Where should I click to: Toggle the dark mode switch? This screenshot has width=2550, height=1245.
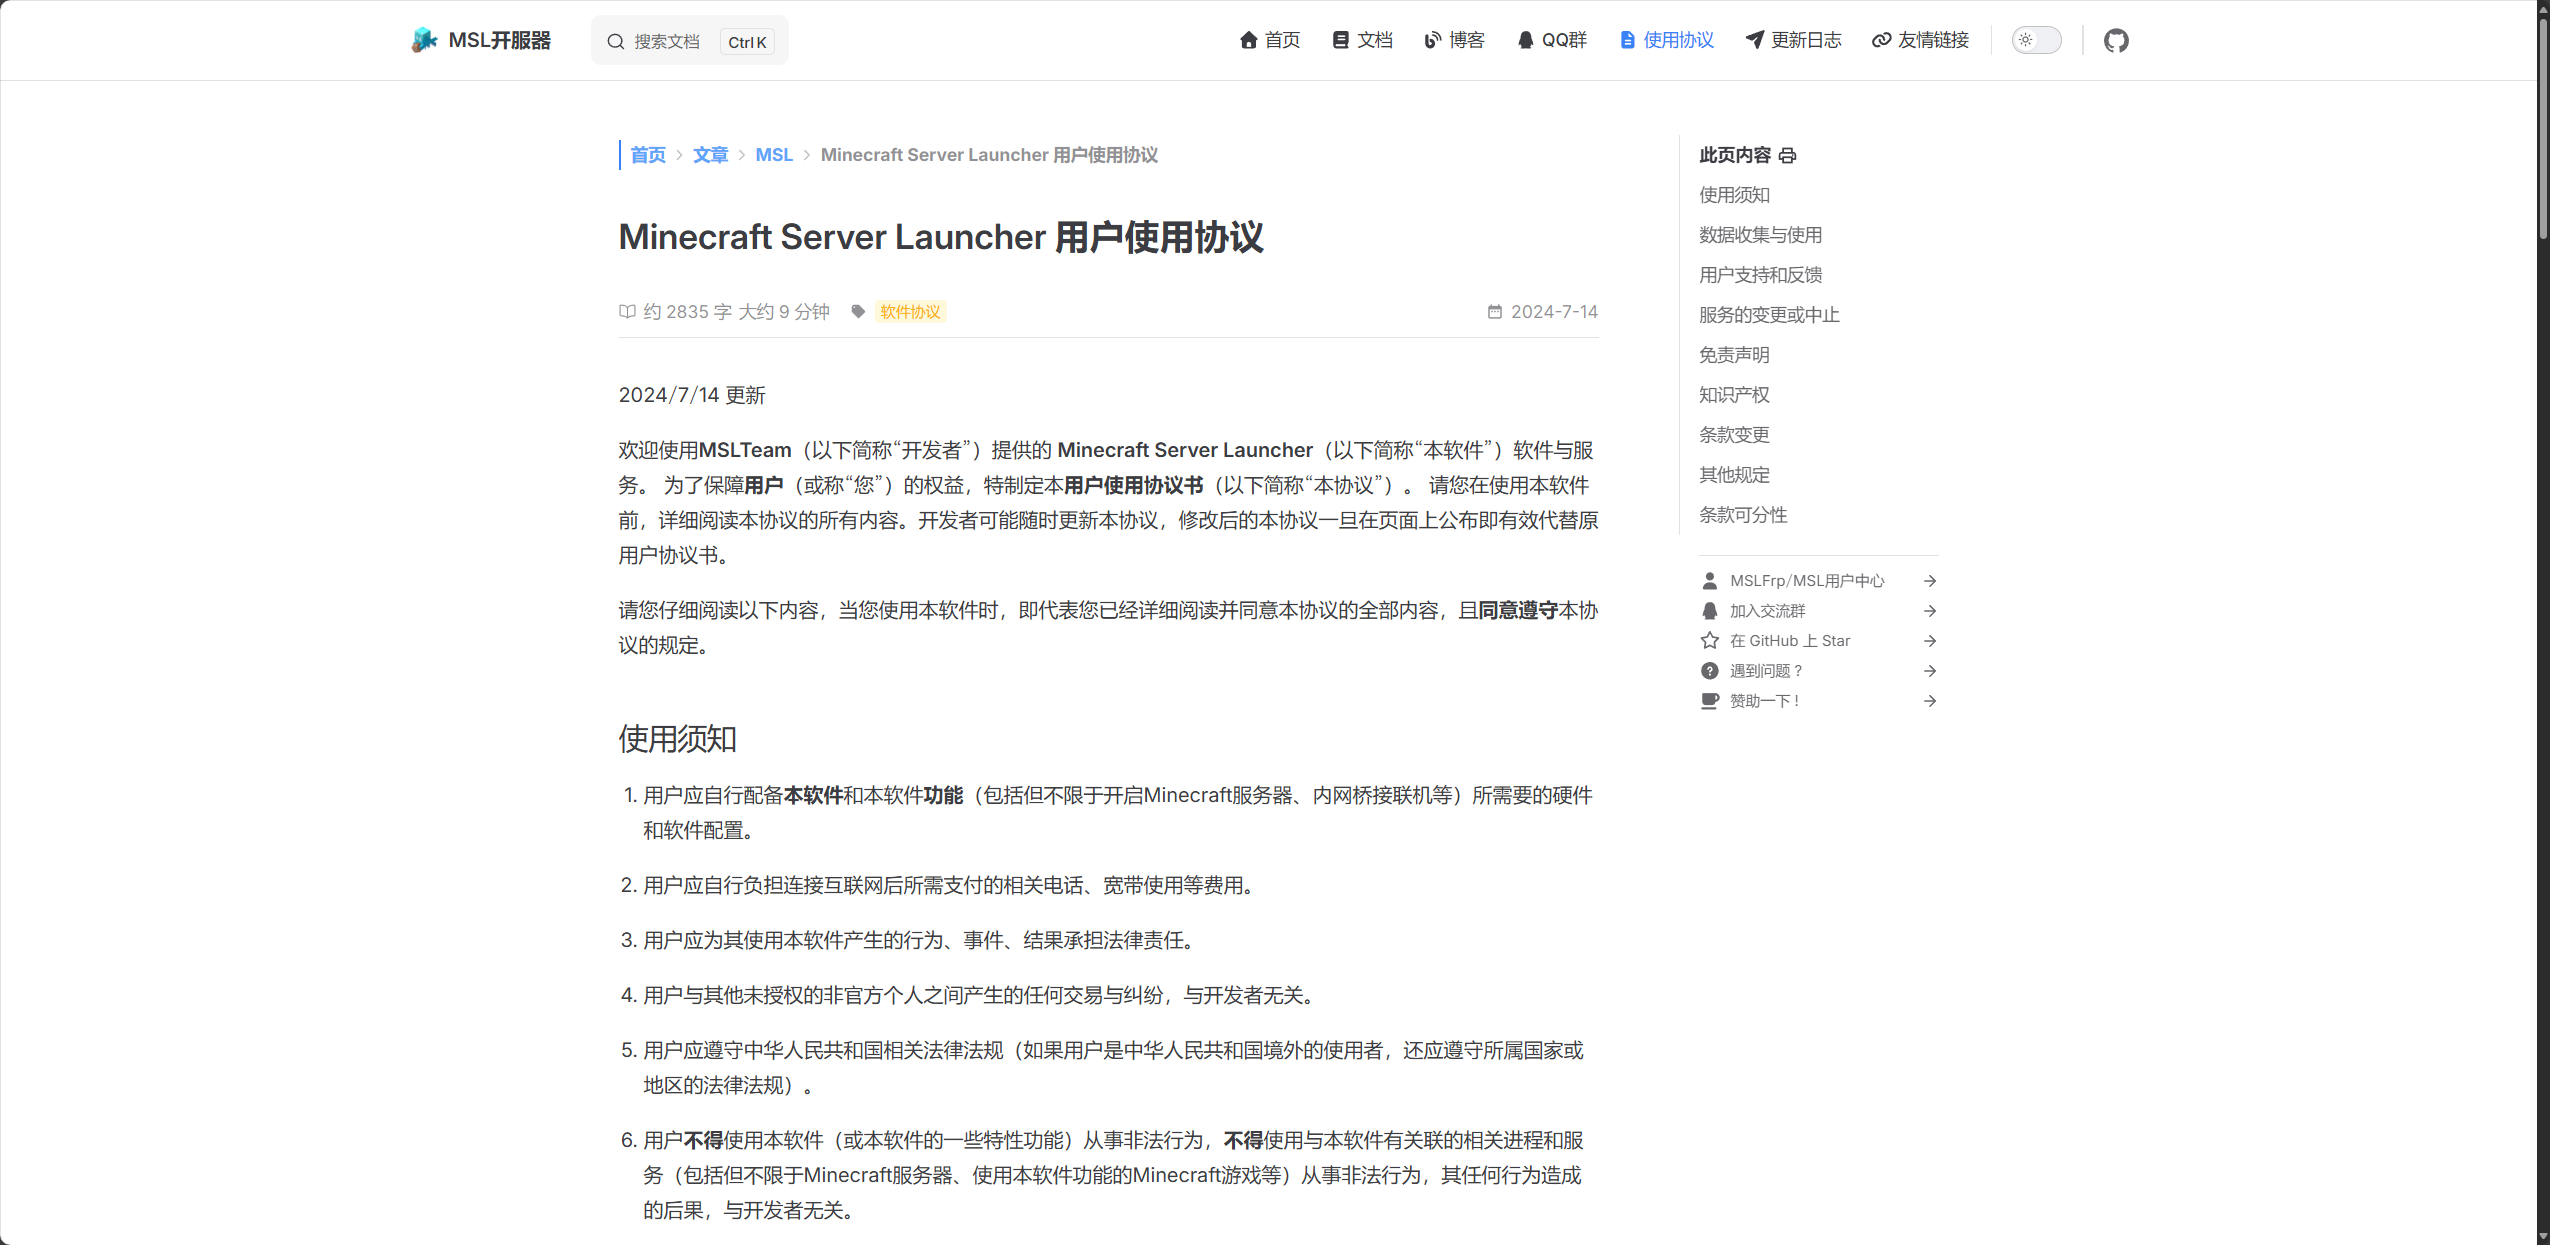click(x=2036, y=41)
